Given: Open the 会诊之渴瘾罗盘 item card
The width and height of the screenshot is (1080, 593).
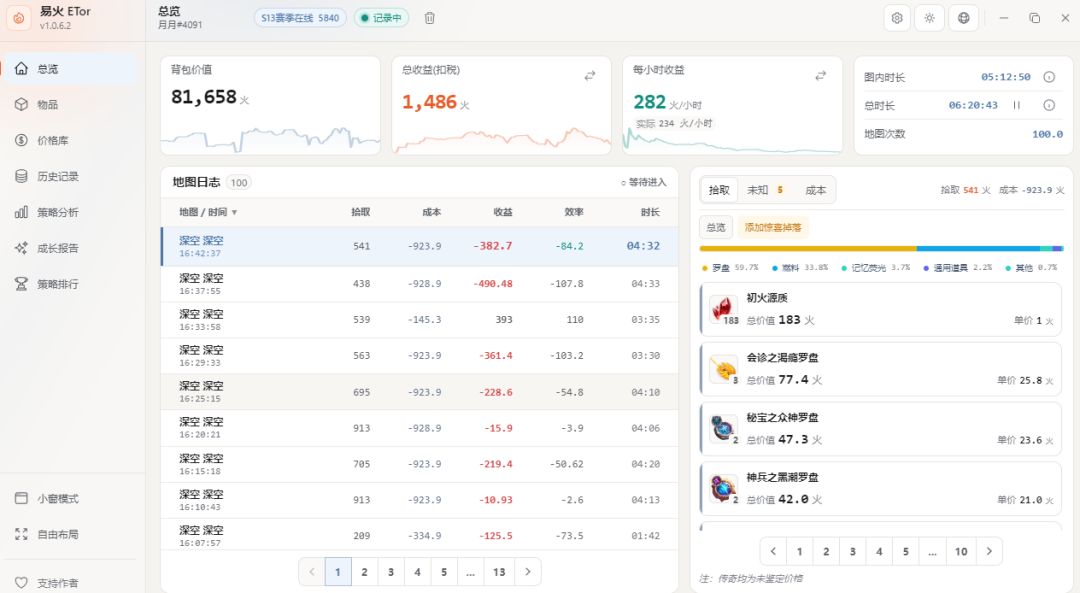Looking at the screenshot, I should point(880,369).
